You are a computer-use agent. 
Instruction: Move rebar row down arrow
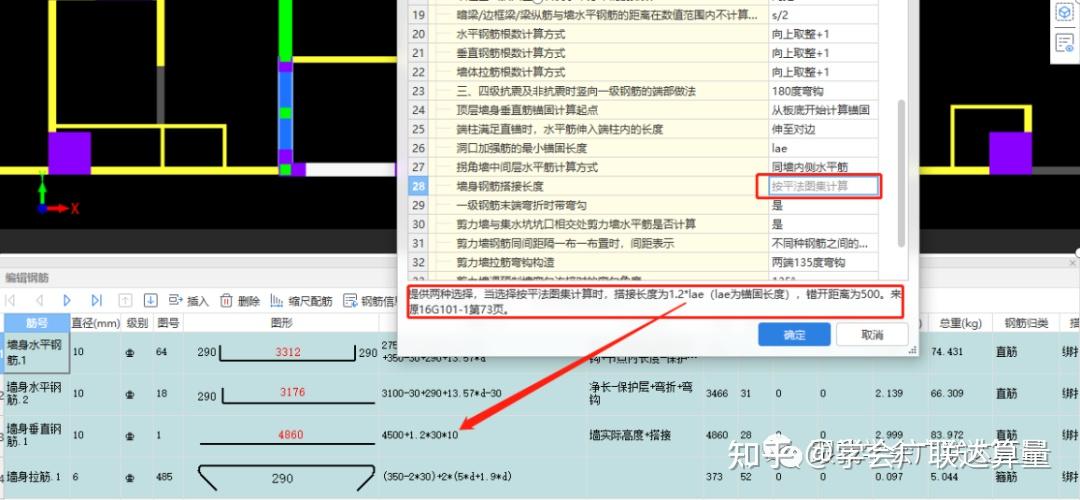tap(151, 300)
